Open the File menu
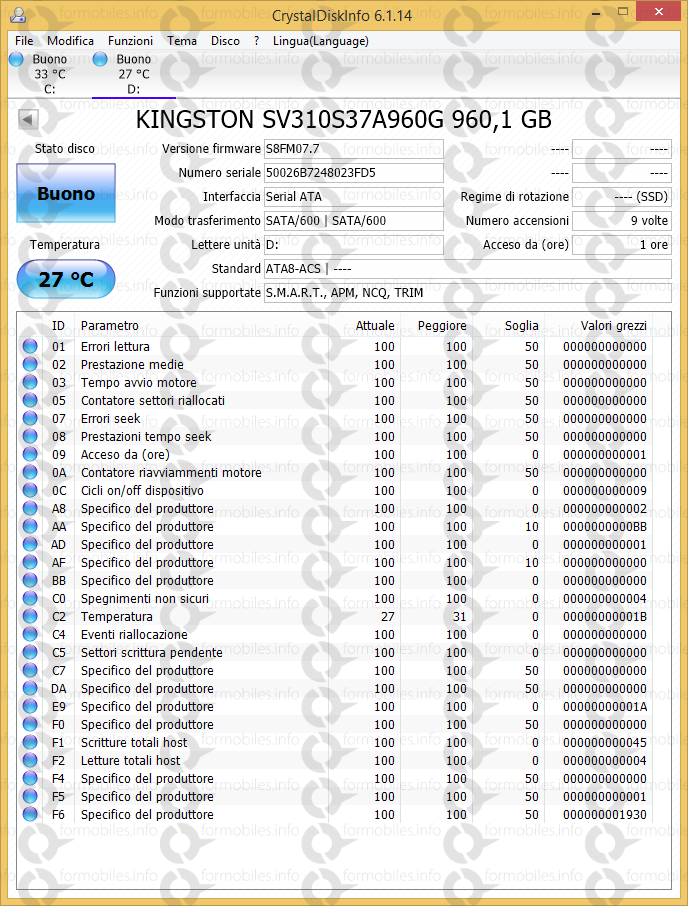 pyautogui.click(x=24, y=41)
